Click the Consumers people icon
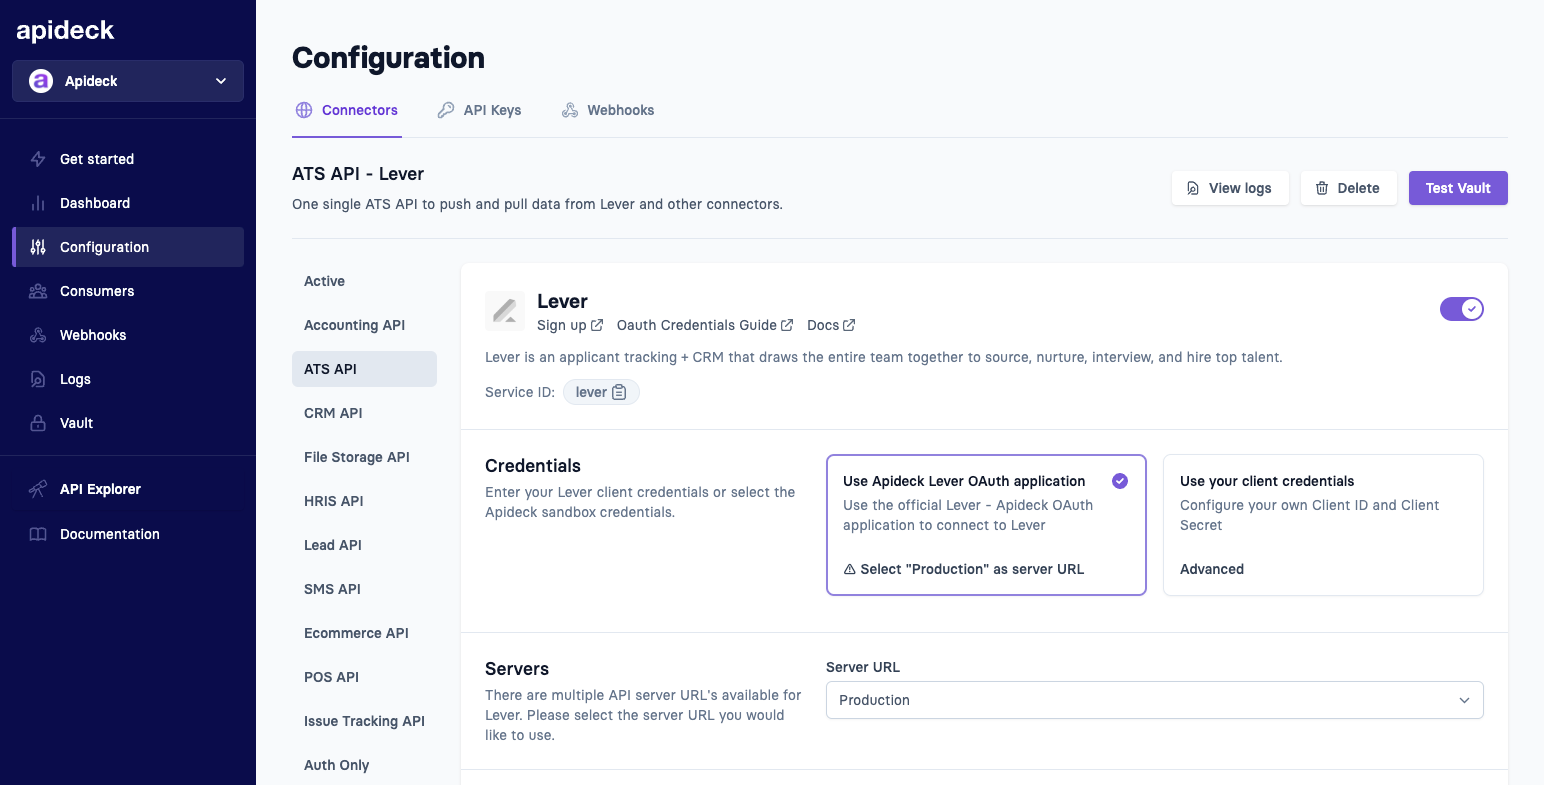1544x785 pixels. point(38,291)
